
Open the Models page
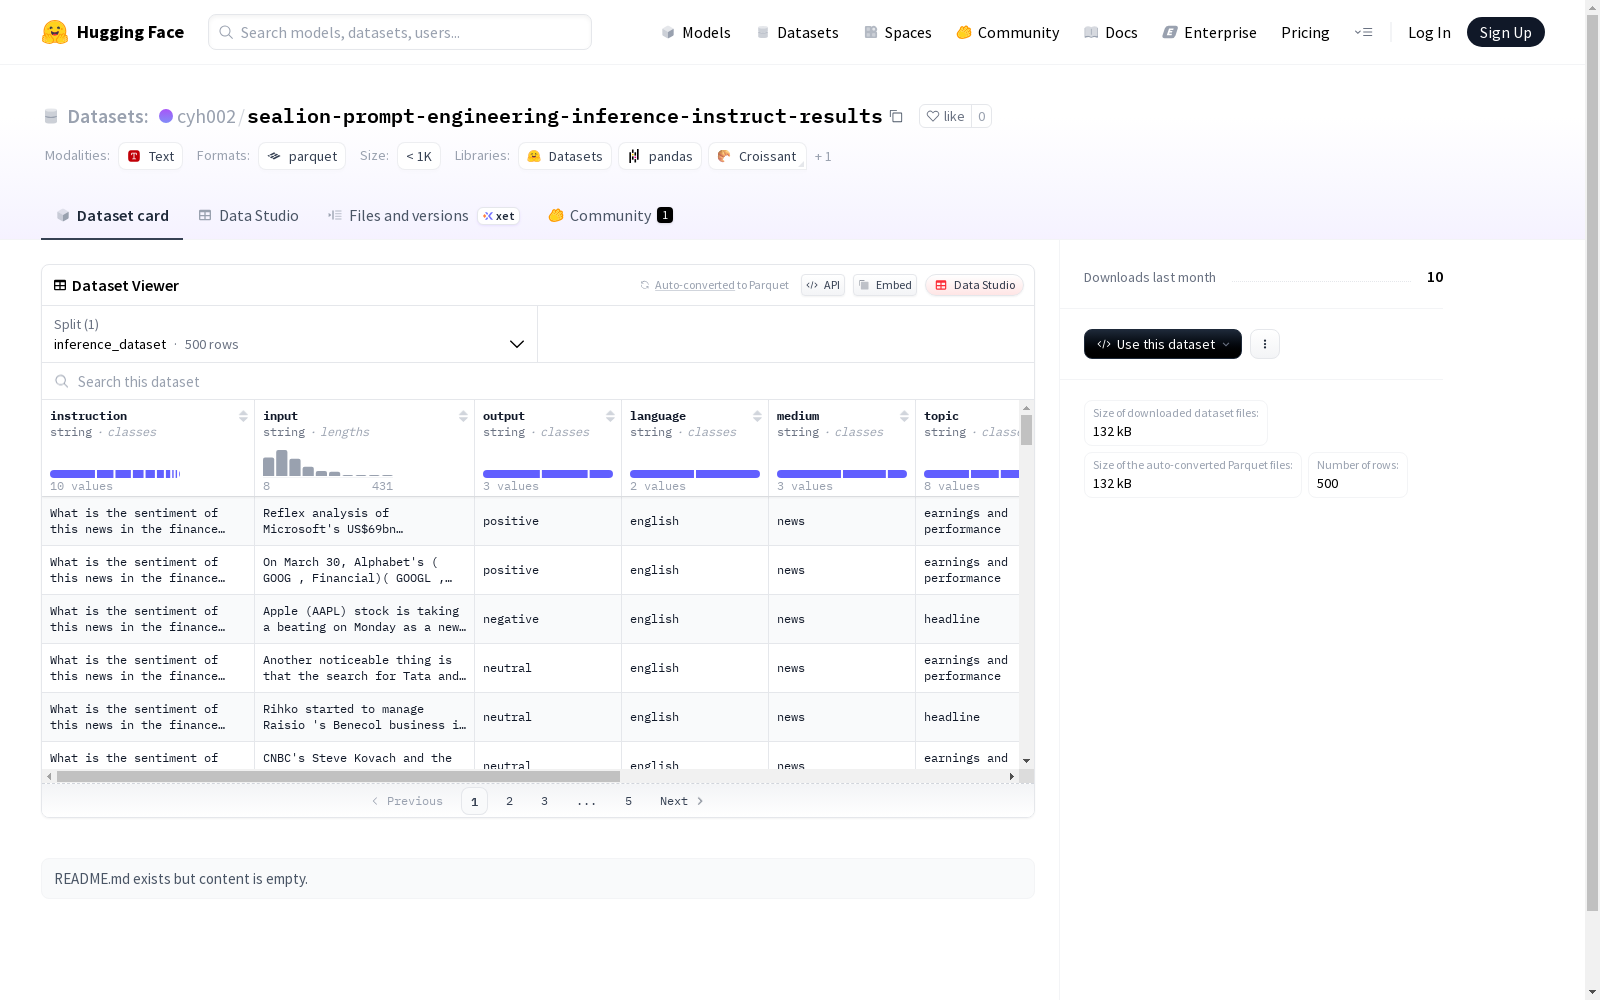point(696,32)
